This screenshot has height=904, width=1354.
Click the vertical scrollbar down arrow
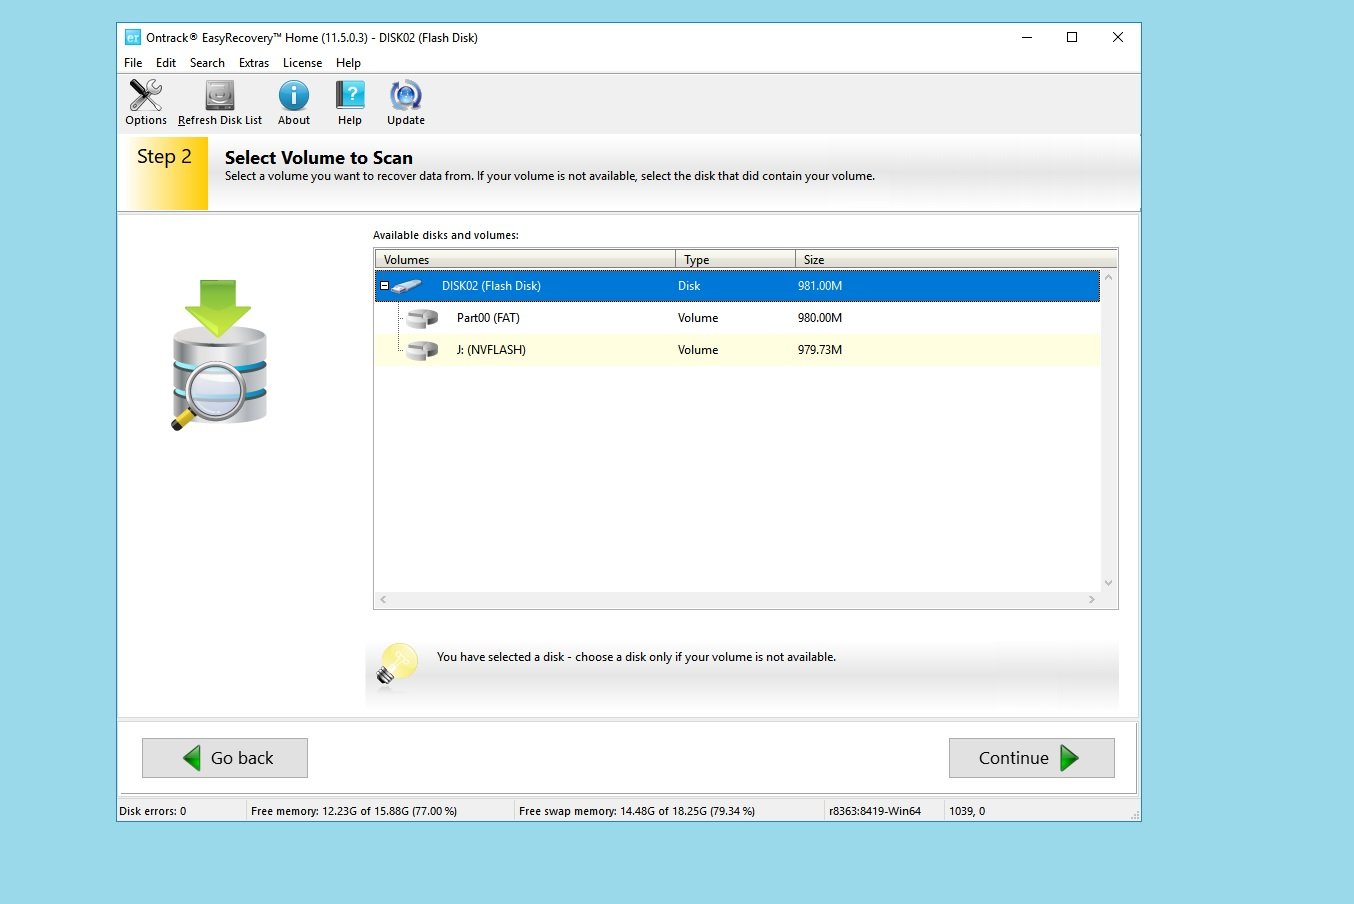click(x=1108, y=583)
